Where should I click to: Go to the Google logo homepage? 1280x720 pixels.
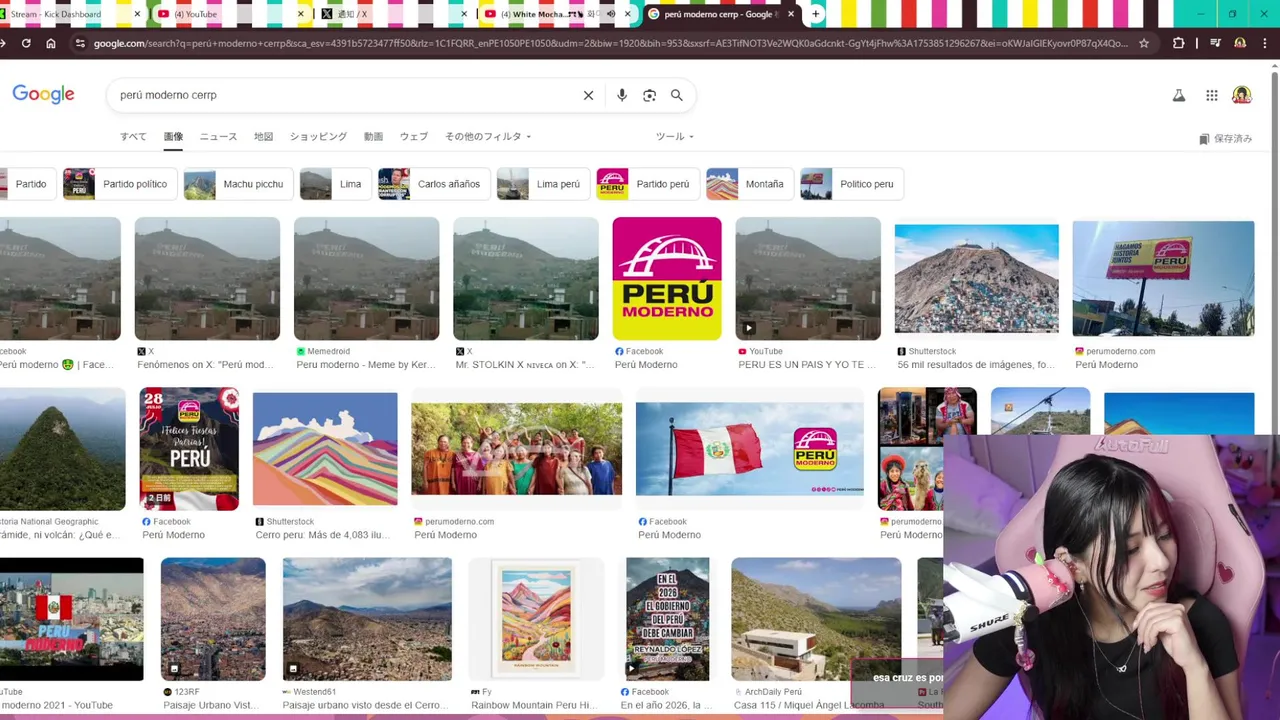click(43, 94)
